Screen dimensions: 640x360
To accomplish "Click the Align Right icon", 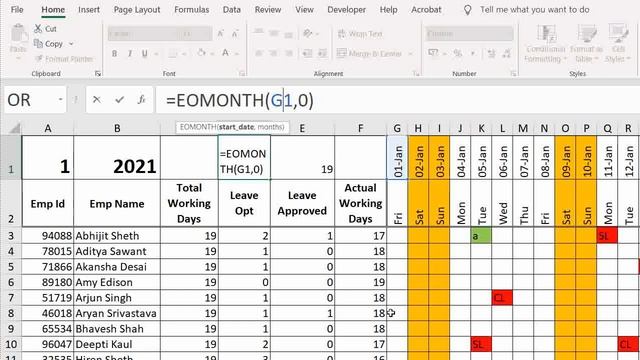I will (x=289, y=53).
